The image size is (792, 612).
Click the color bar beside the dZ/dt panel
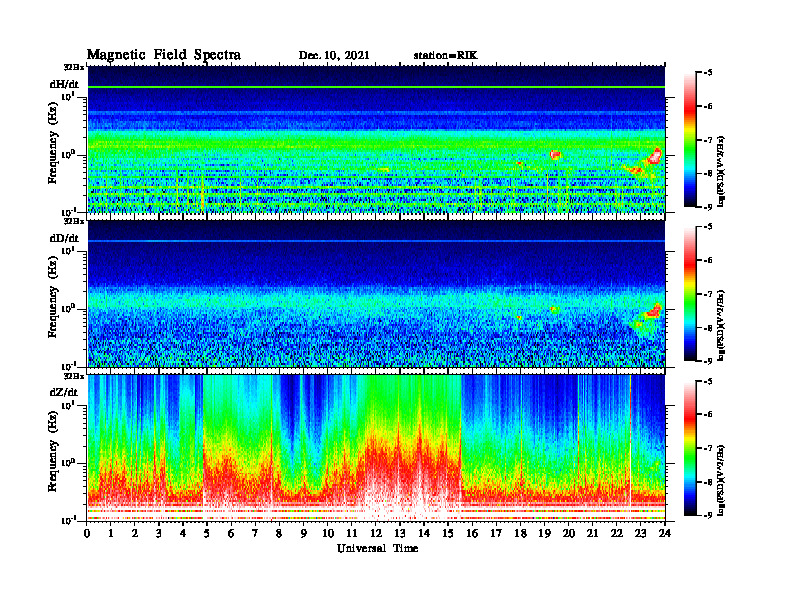[x=690, y=448]
